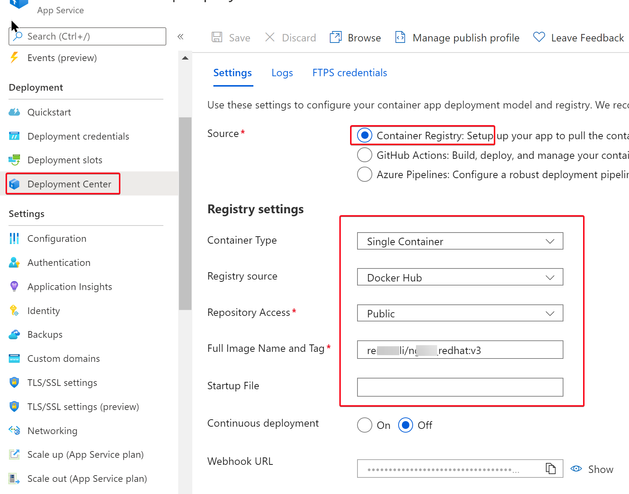This screenshot has height=494, width=629.
Task: Click the Leave Feedback heart icon
Action: point(539,38)
